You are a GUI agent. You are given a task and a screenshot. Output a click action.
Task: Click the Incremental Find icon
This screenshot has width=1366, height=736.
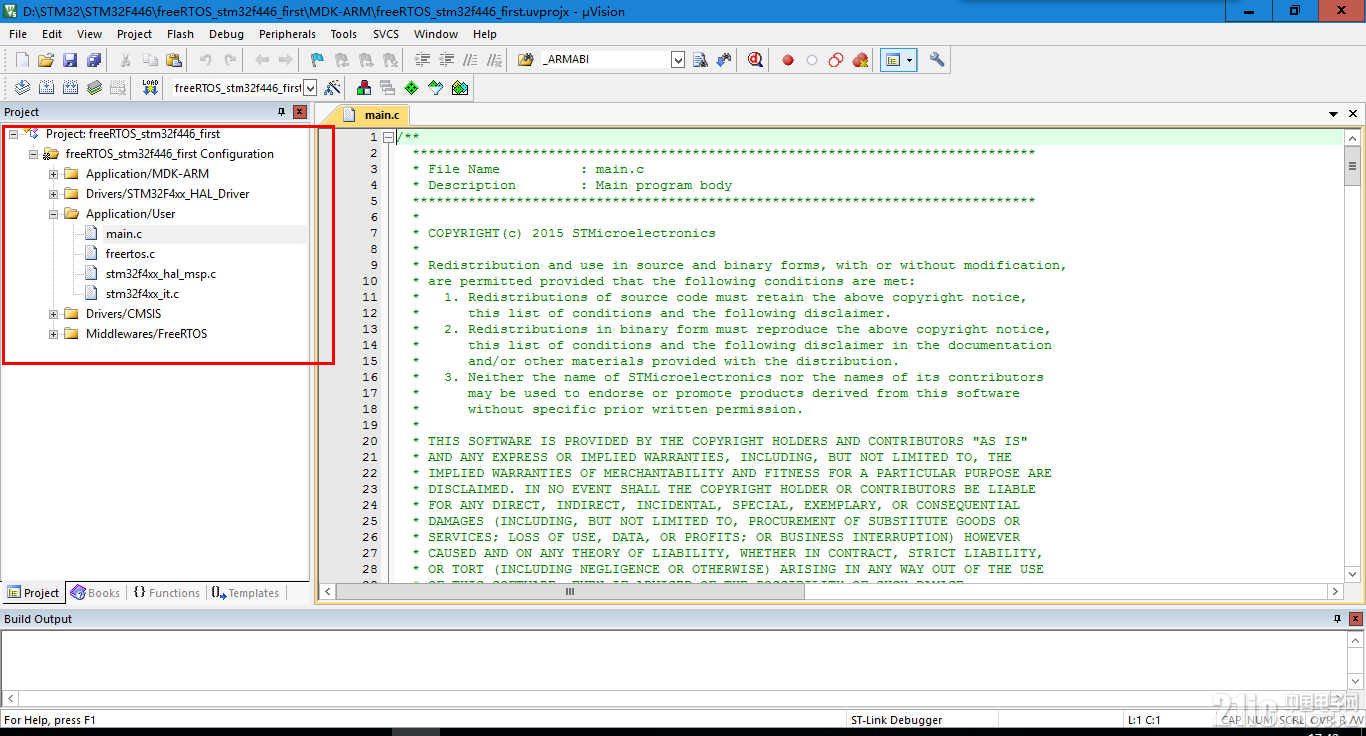pyautogui.click(x=724, y=60)
